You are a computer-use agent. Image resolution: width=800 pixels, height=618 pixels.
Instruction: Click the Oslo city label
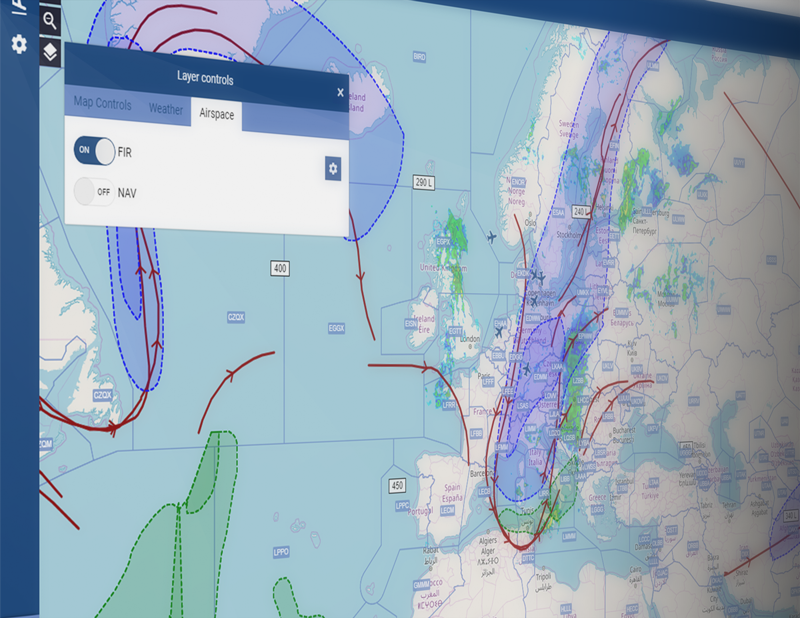click(x=531, y=223)
